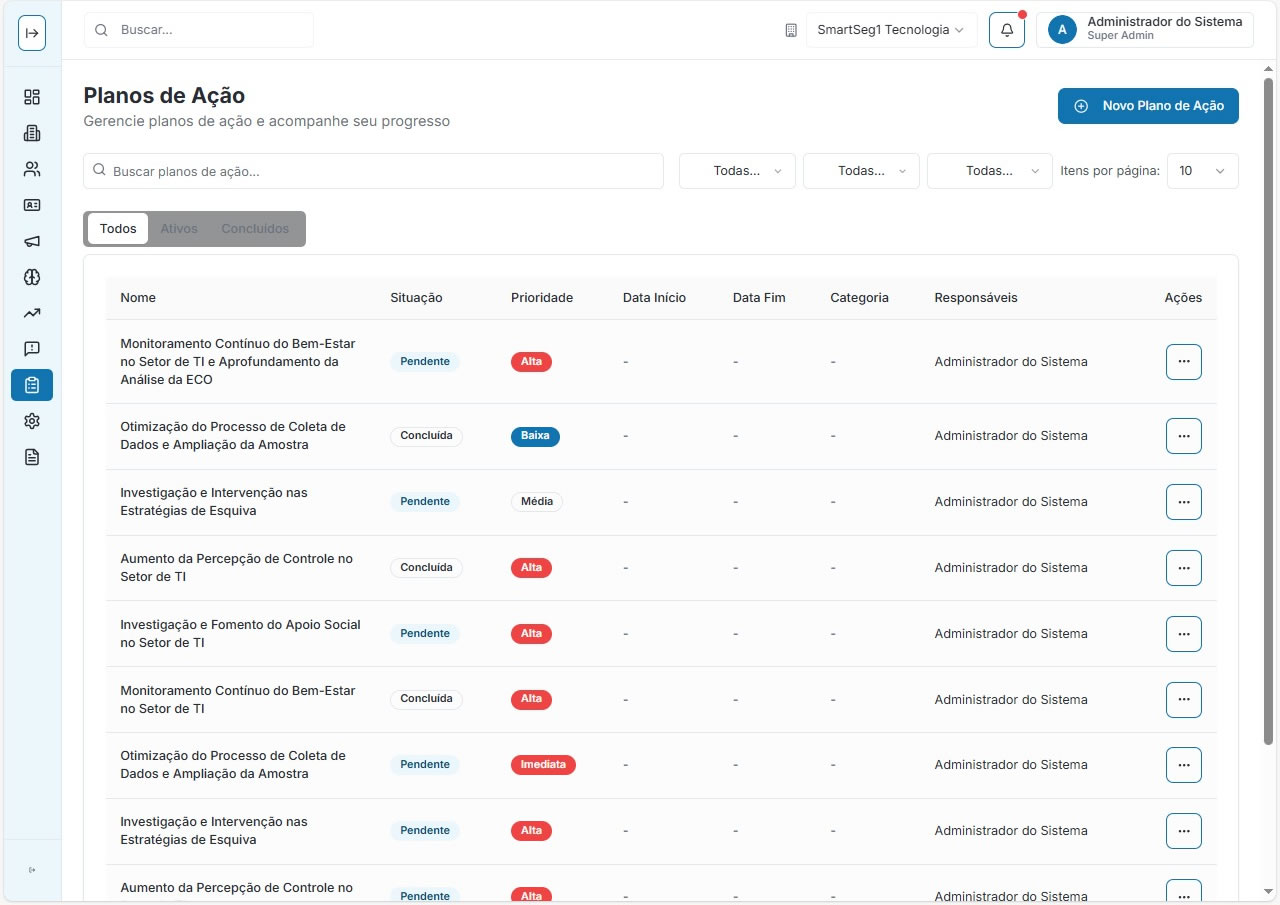The height and width of the screenshot is (905, 1280).
Task: Click the trending chart icon in sidebar
Action: click(32, 313)
